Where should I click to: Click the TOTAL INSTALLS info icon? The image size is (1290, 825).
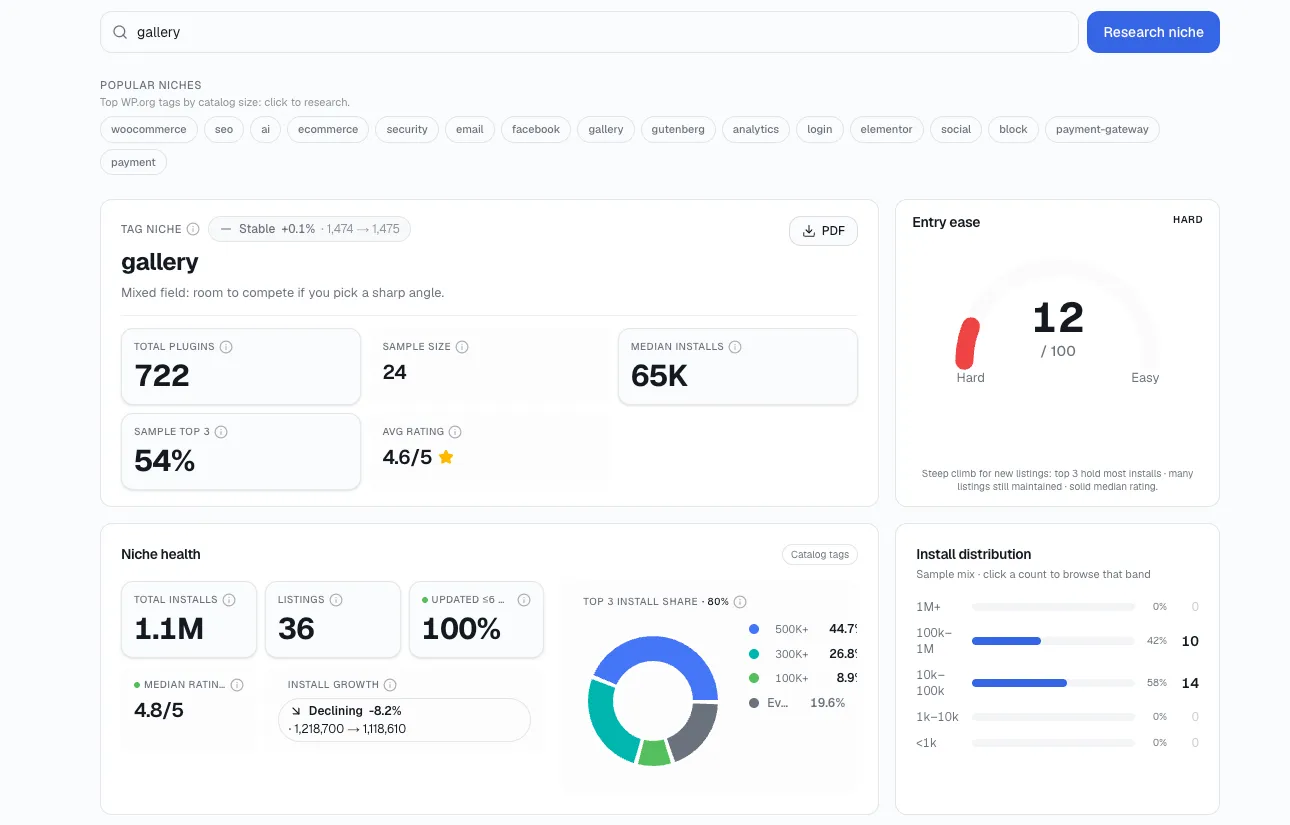pos(229,600)
